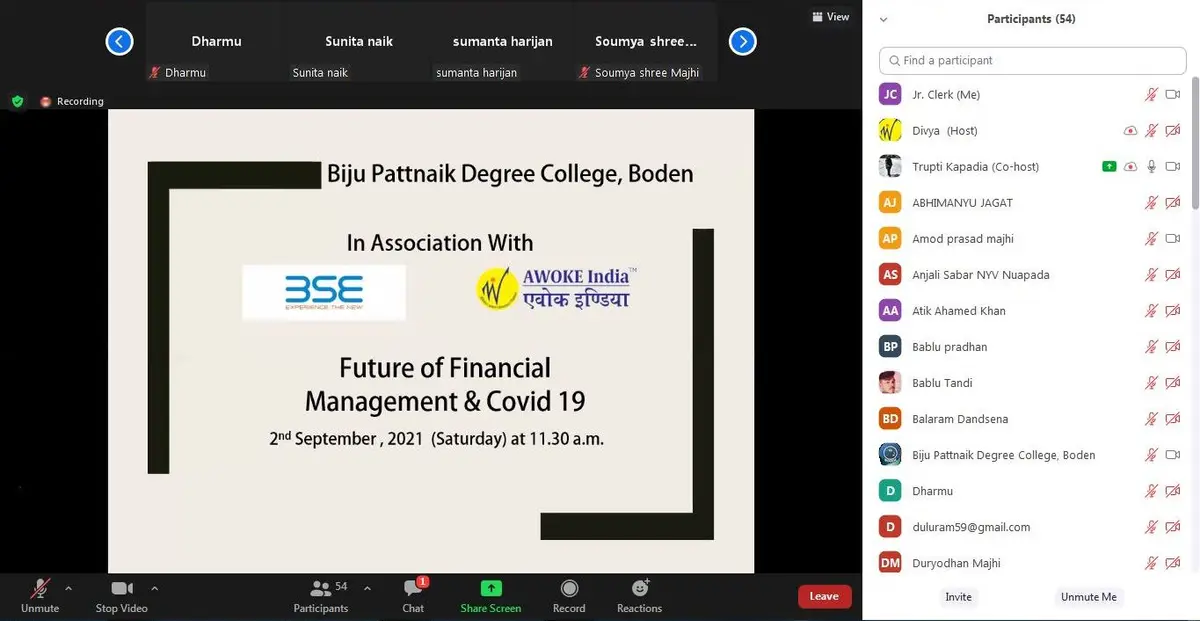Click the Invite button
The image size is (1200, 621).
(x=958, y=597)
